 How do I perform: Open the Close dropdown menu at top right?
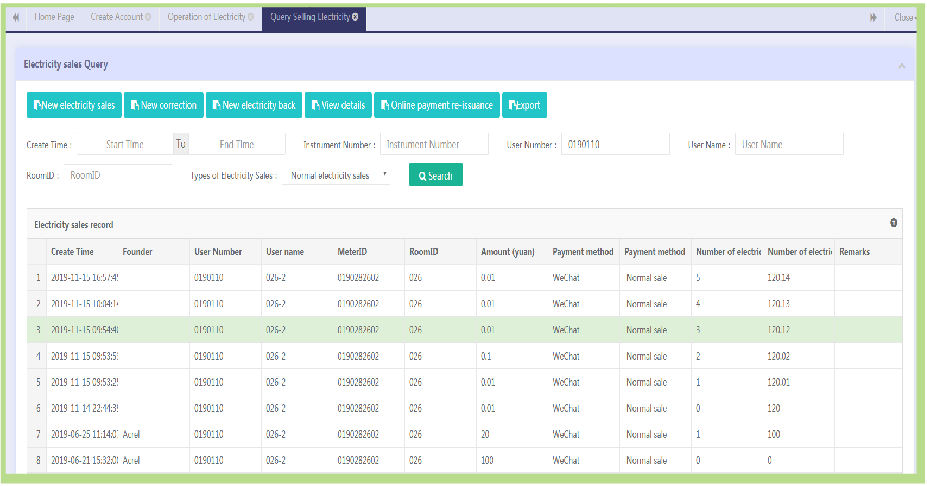pyautogui.click(x=905, y=17)
